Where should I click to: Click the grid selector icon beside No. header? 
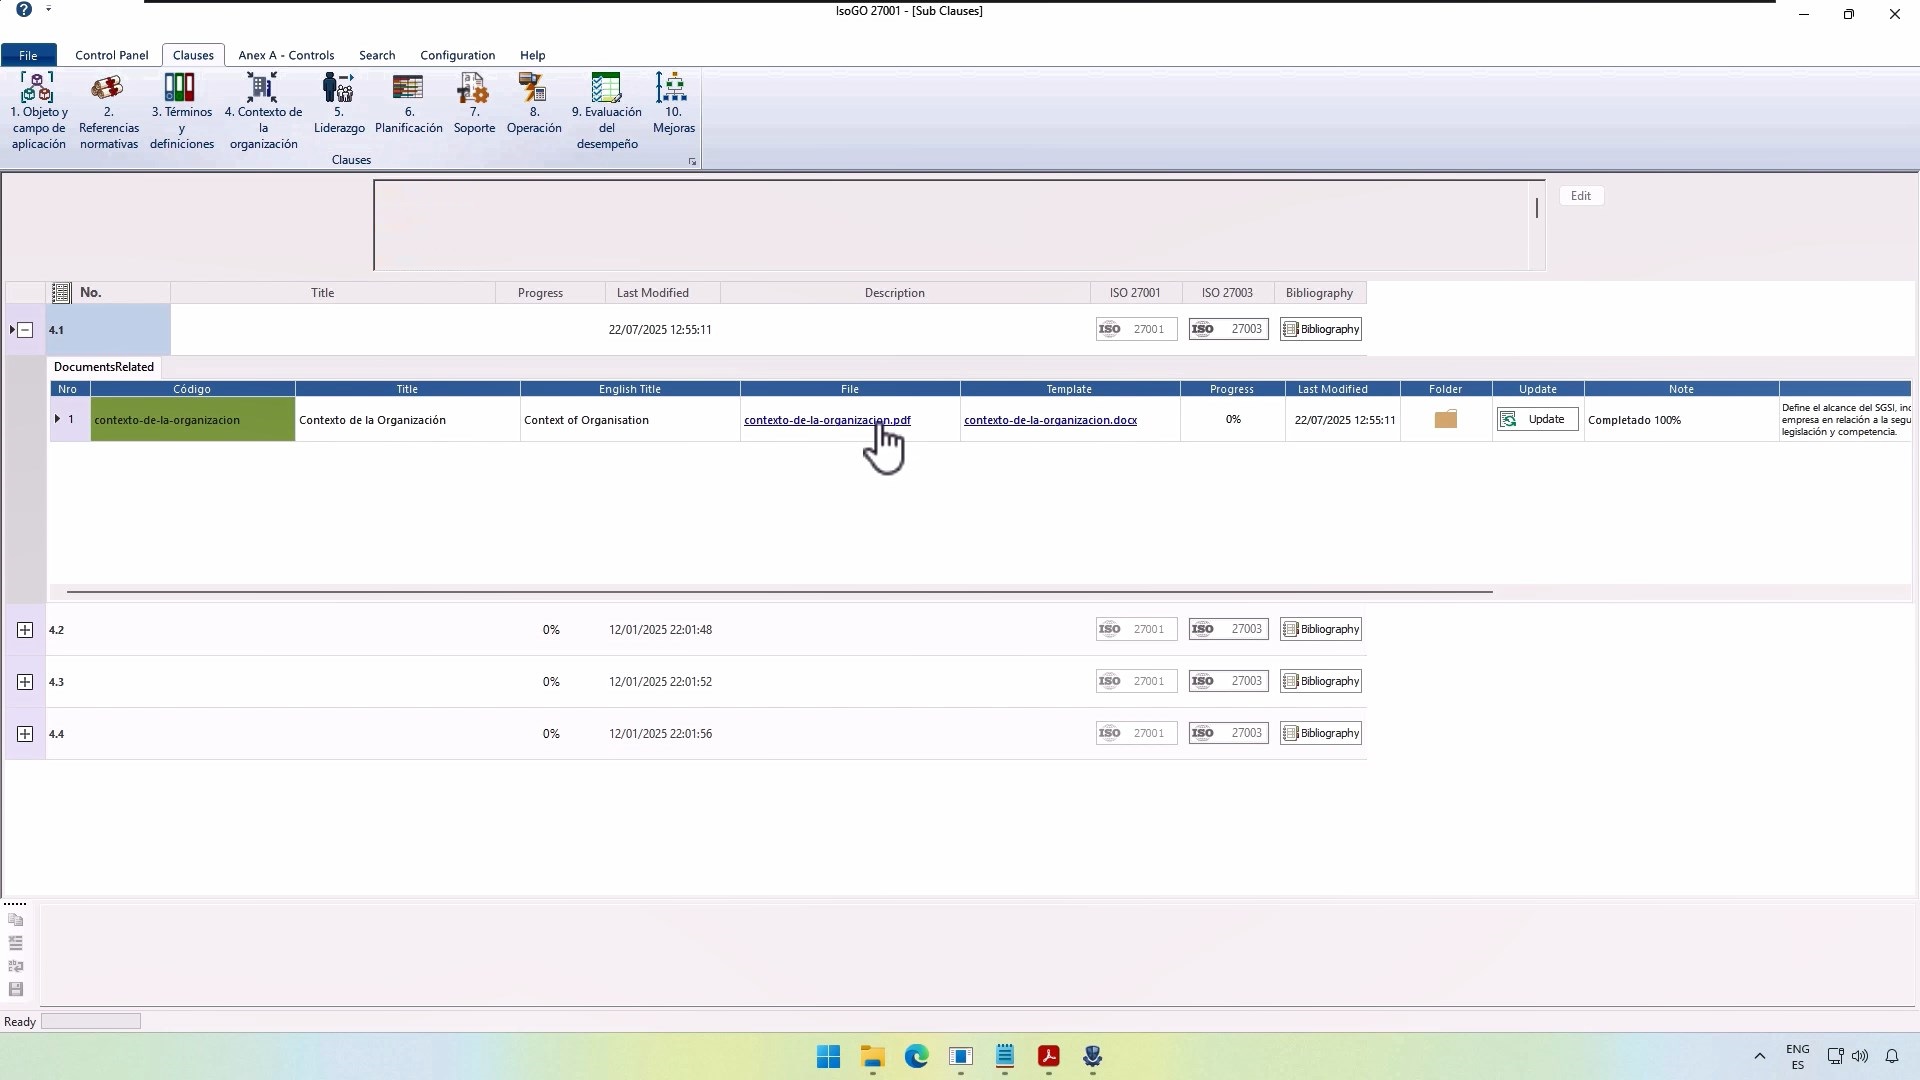point(61,292)
